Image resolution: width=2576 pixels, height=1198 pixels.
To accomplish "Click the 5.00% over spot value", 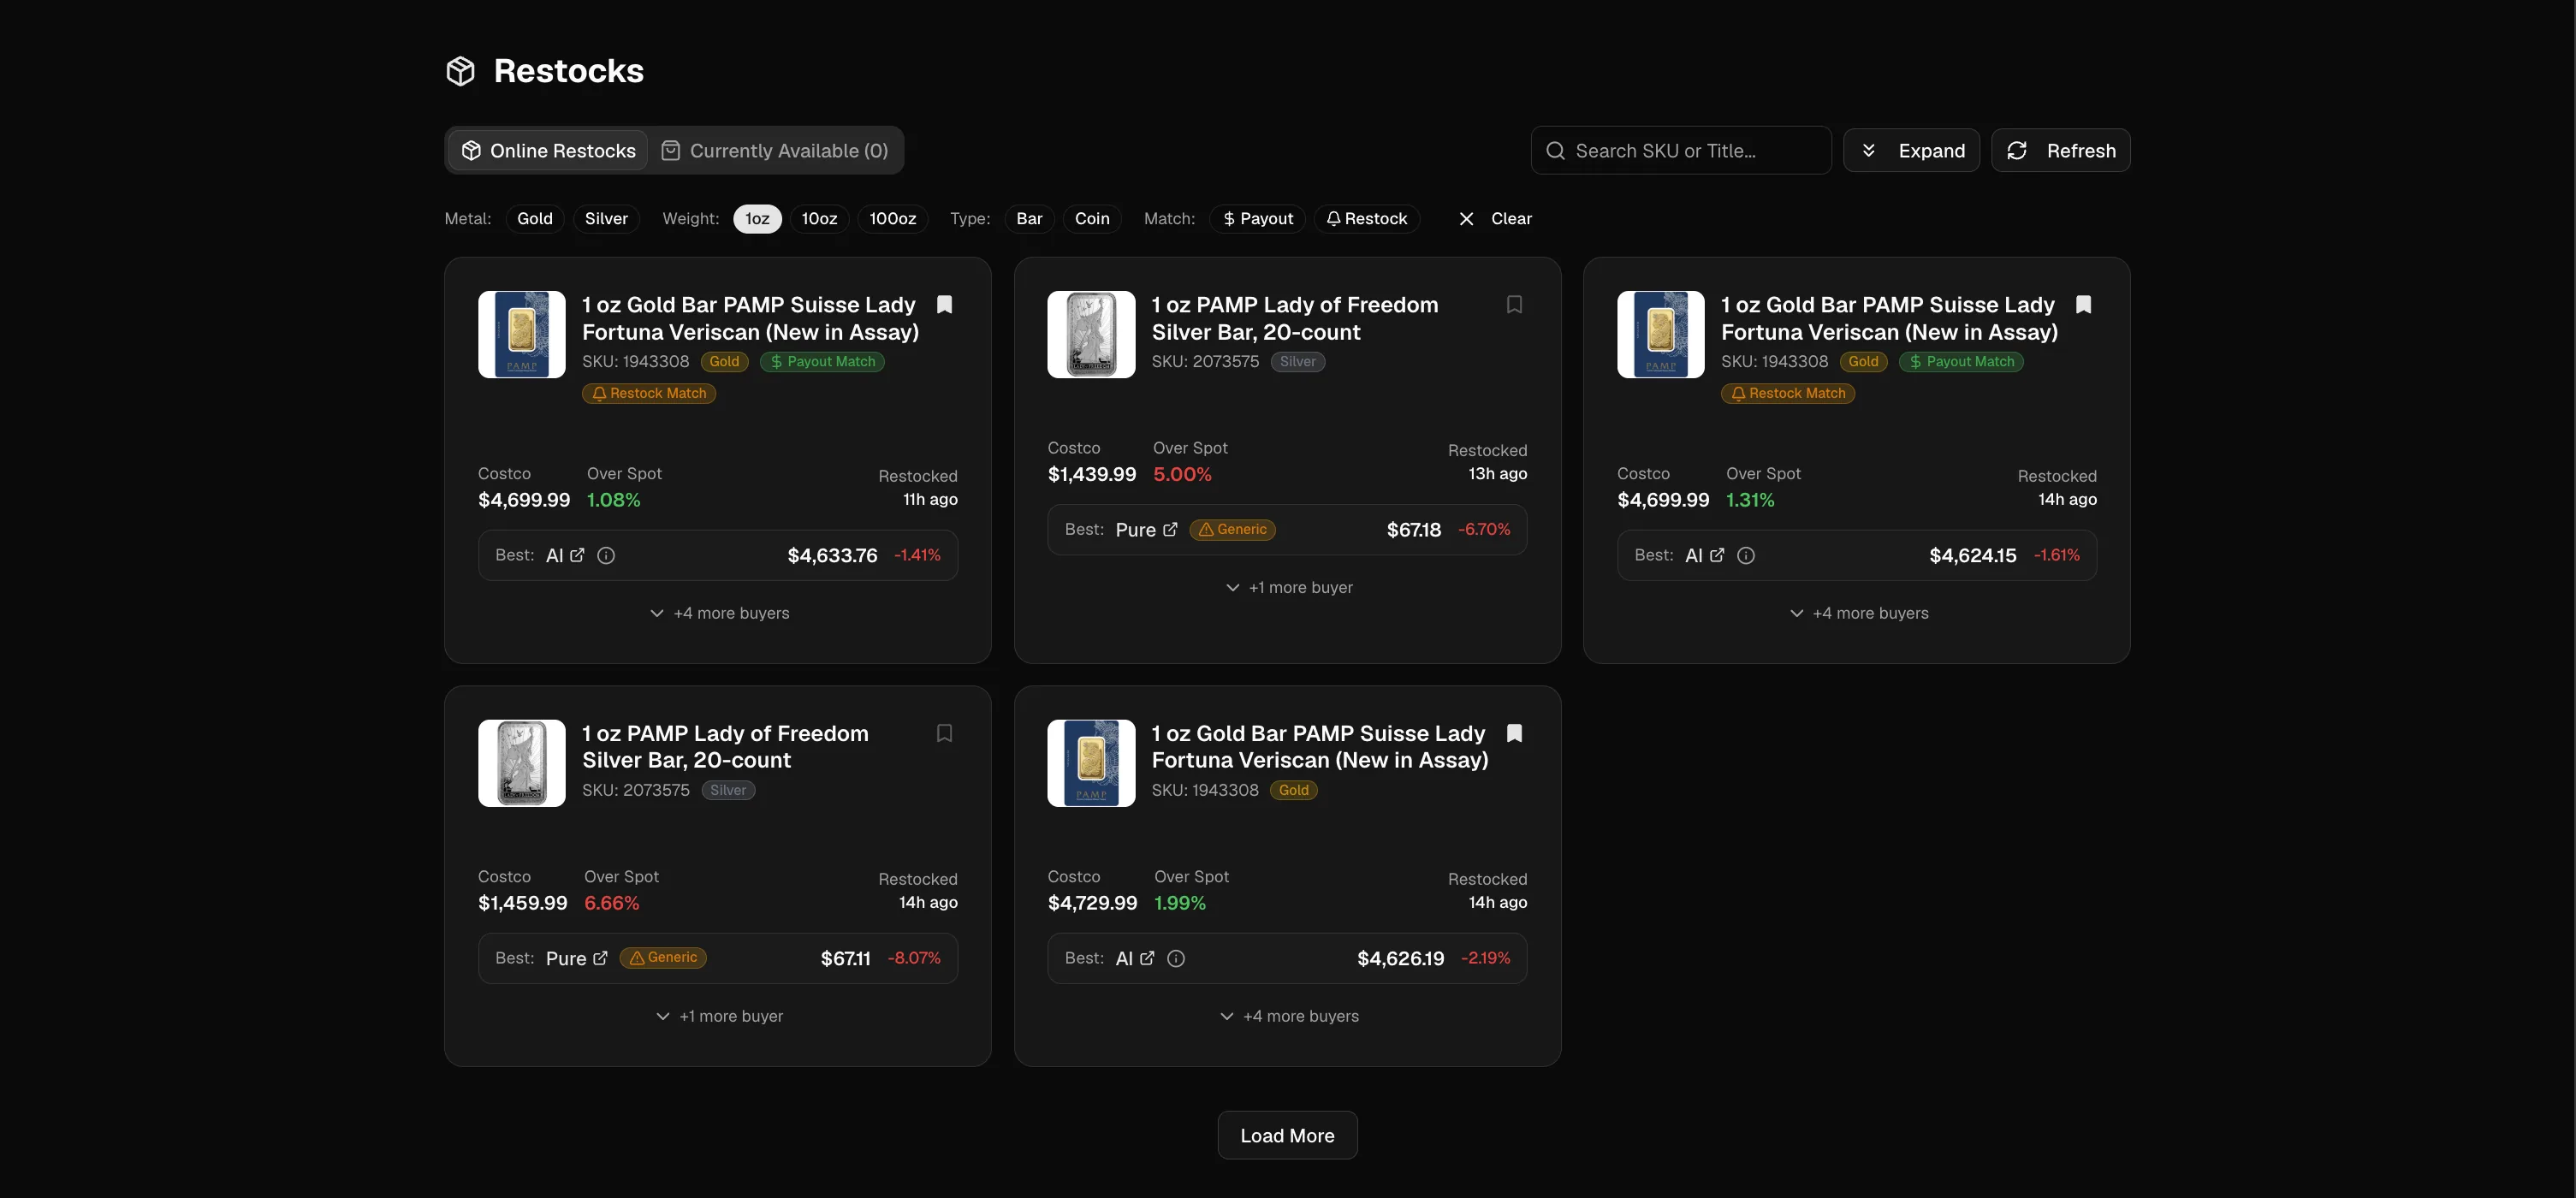I will tap(1182, 474).
